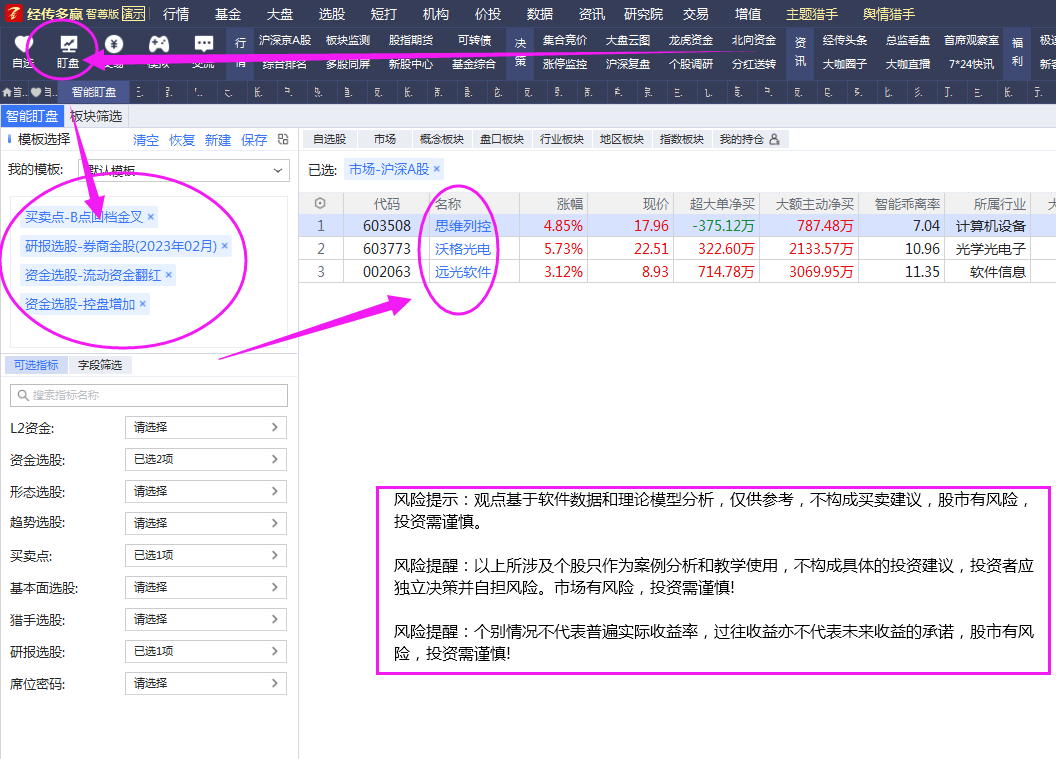Screen dimensions: 1056x759
Task: Click the 清空 link
Action: click(x=146, y=140)
